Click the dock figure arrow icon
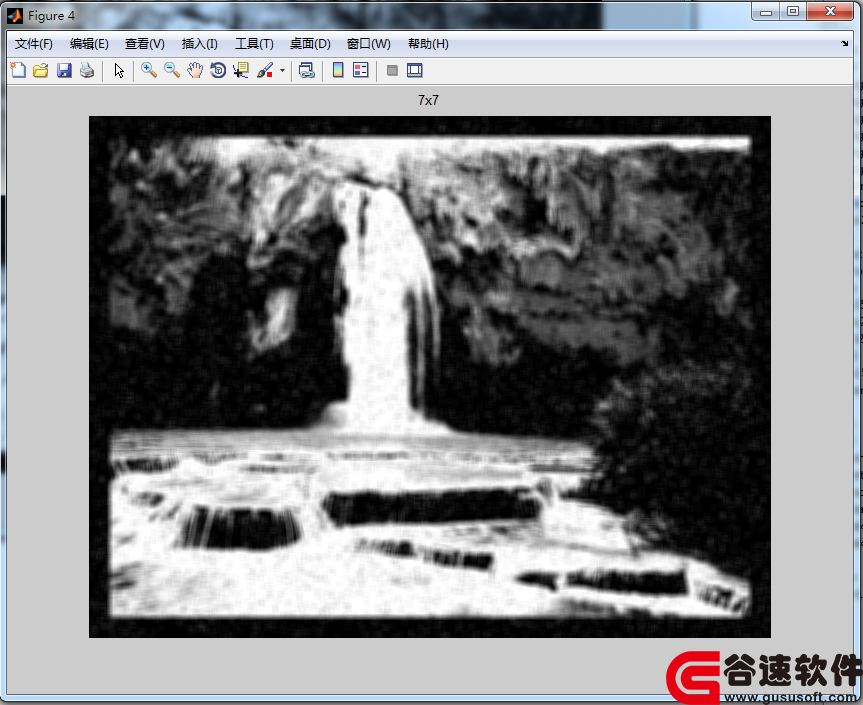Screen dimensions: 863x705 [x=845, y=43]
